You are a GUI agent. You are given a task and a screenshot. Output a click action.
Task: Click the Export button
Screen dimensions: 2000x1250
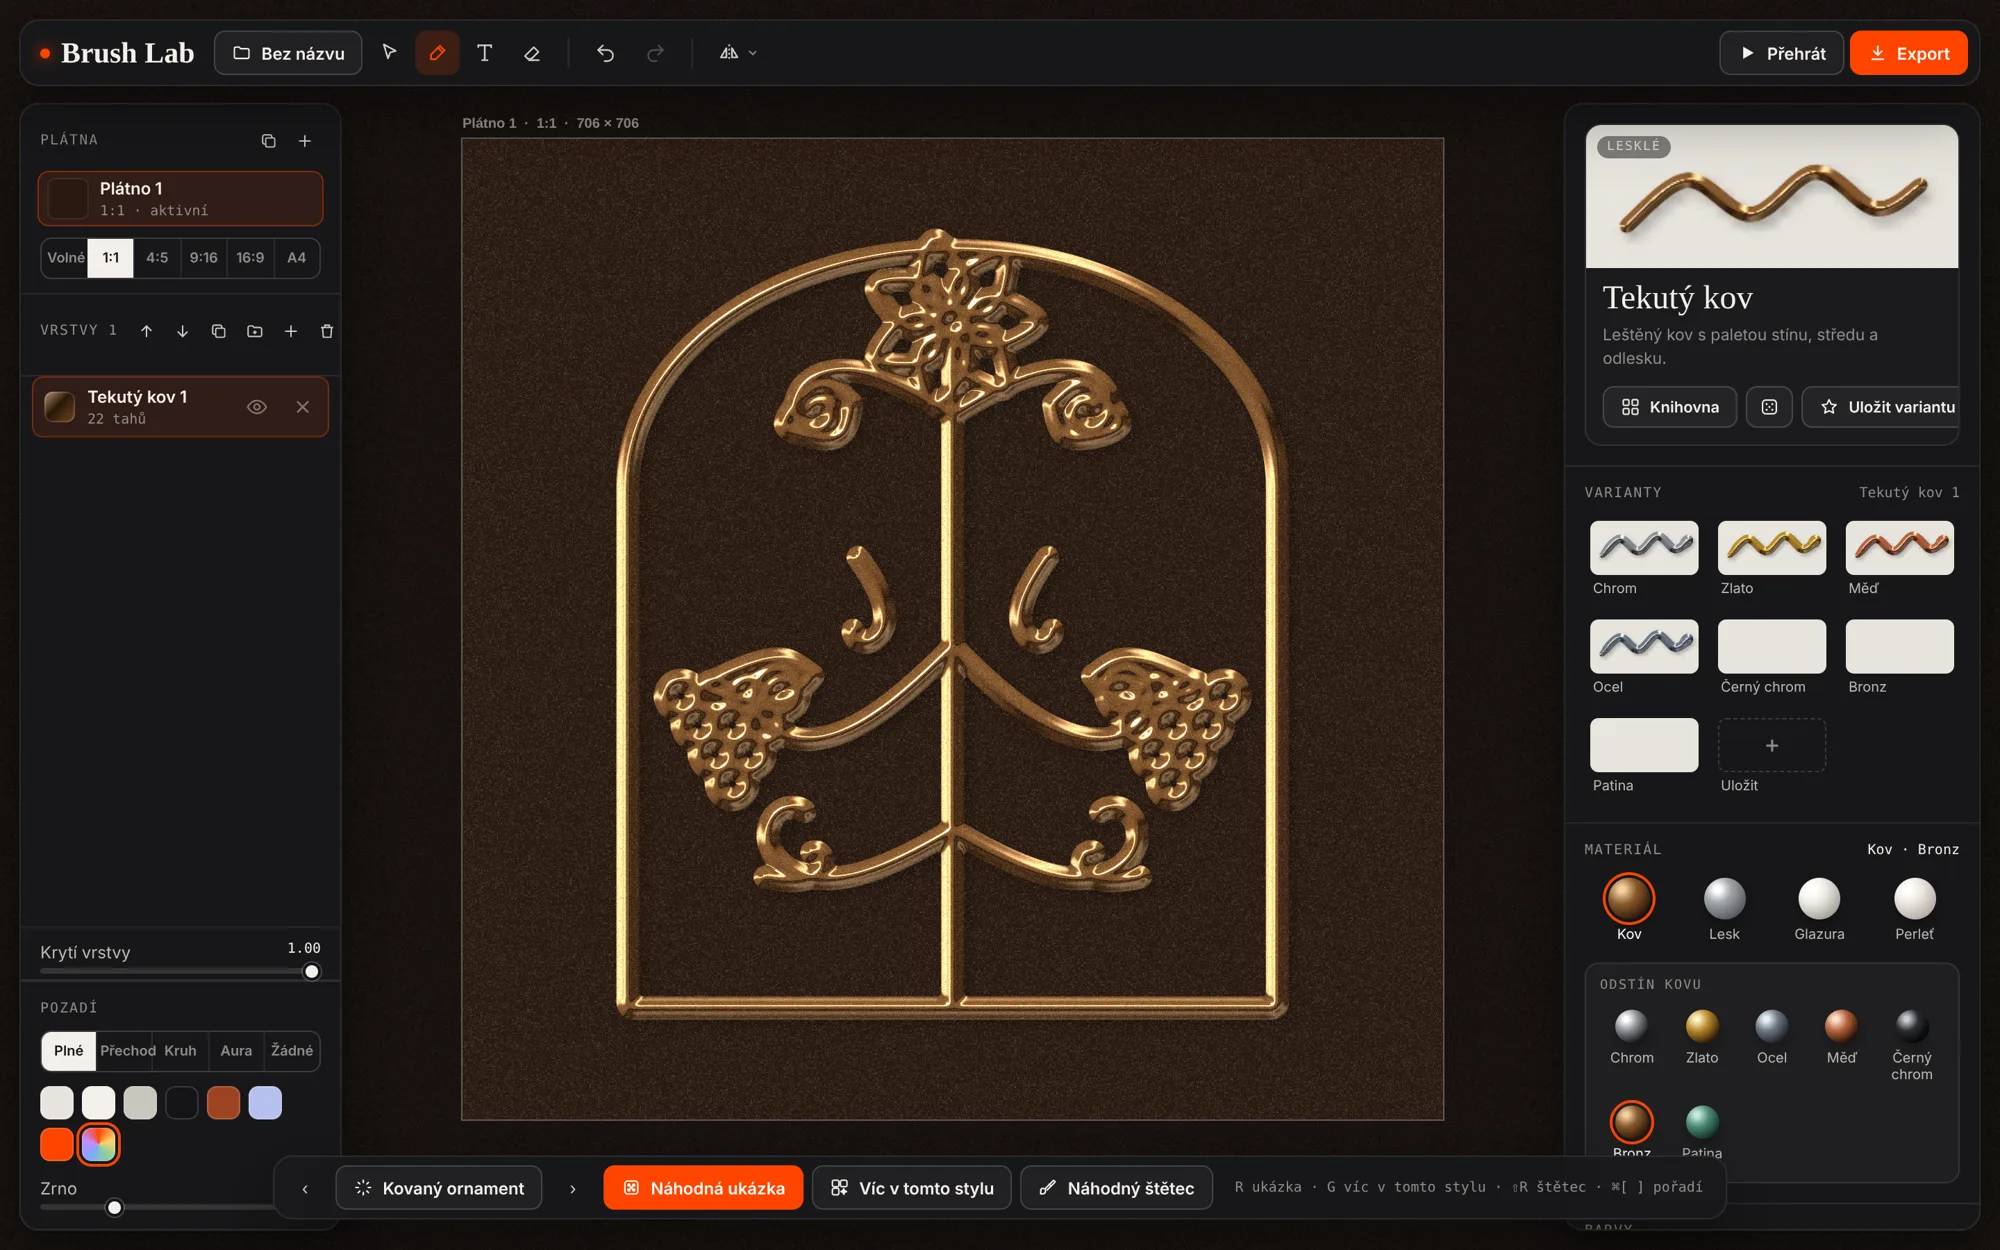coord(1909,53)
